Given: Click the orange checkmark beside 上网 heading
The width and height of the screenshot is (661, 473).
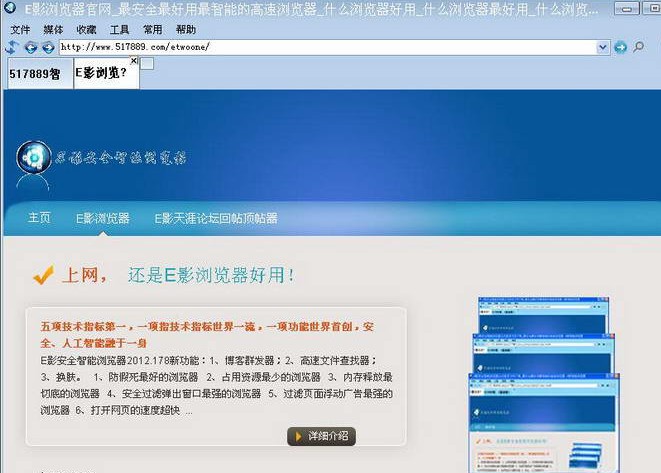Looking at the screenshot, I should 43,274.
